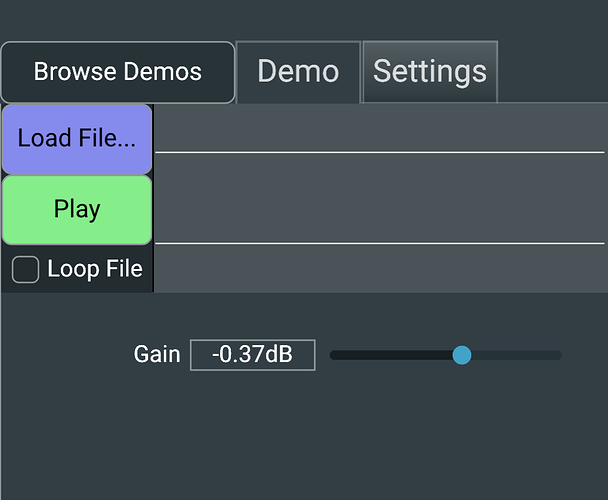Lower gain by clicking track left of thumb
Image resolution: width=608 pixels, height=500 pixels.
coord(391,355)
